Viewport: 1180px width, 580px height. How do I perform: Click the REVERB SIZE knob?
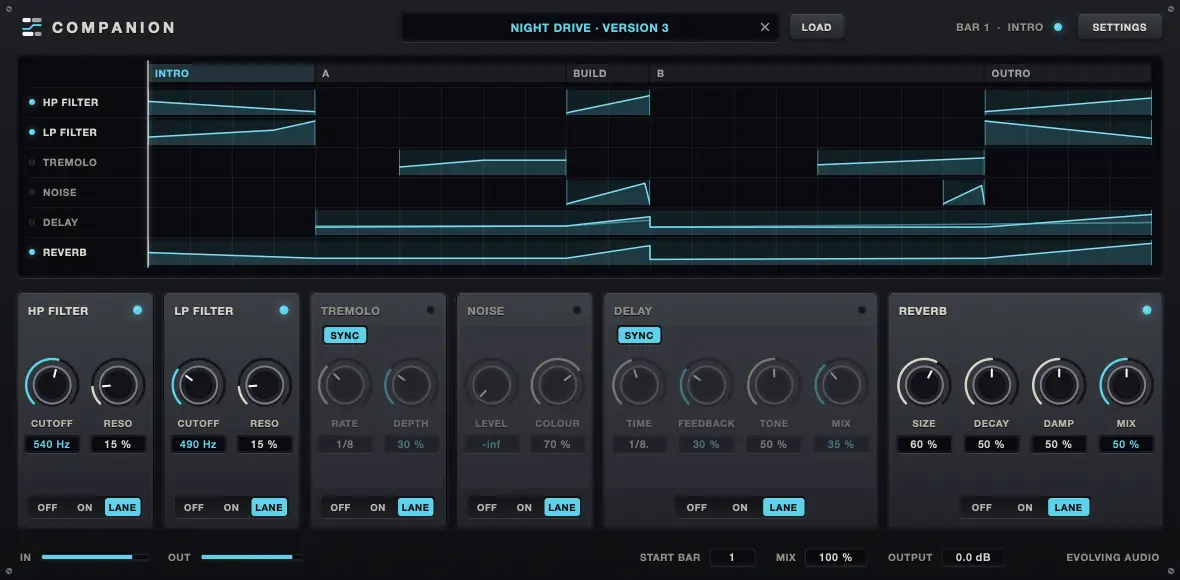click(923, 384)
